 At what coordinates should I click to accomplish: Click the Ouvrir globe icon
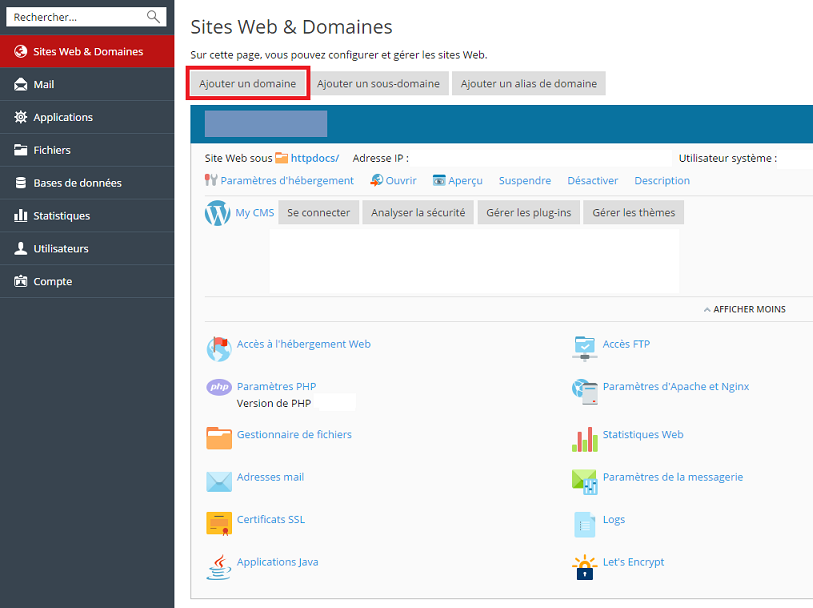[376, 180]
